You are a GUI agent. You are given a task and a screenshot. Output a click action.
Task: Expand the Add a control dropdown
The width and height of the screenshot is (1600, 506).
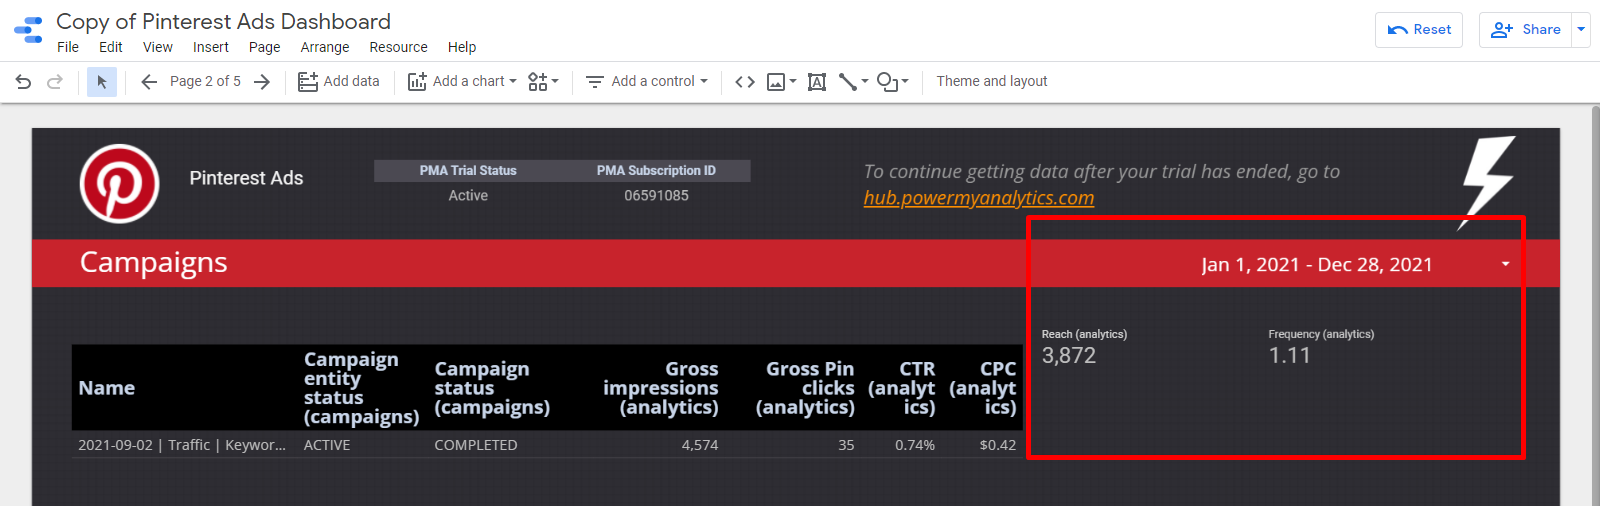(647, 82)
